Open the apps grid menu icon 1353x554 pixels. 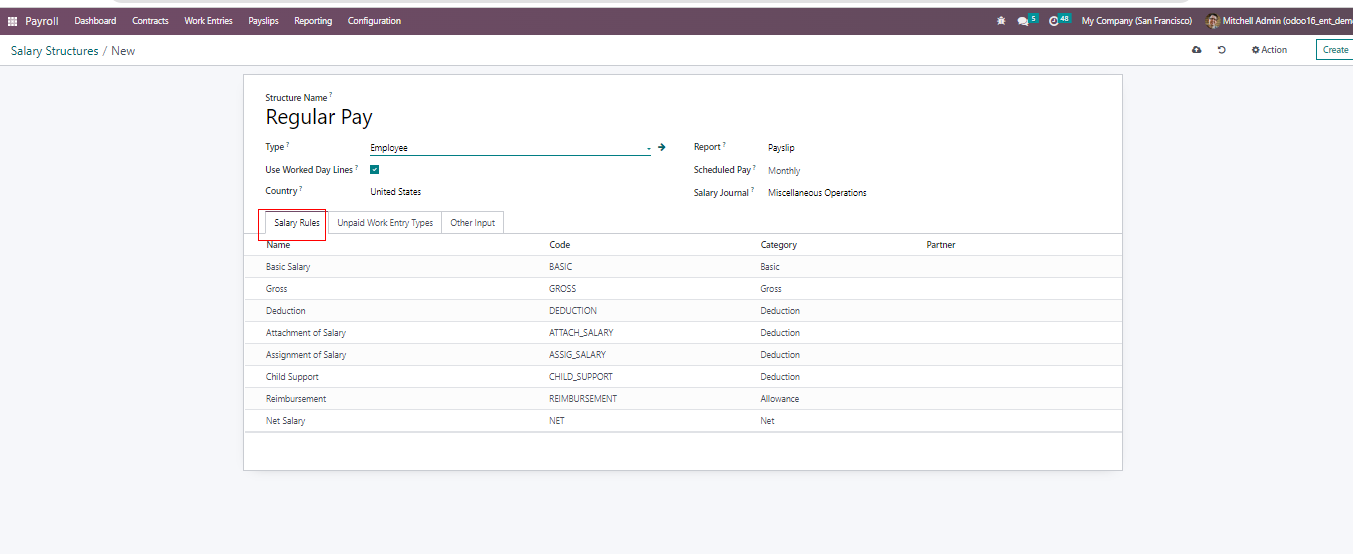pos(12,21)
